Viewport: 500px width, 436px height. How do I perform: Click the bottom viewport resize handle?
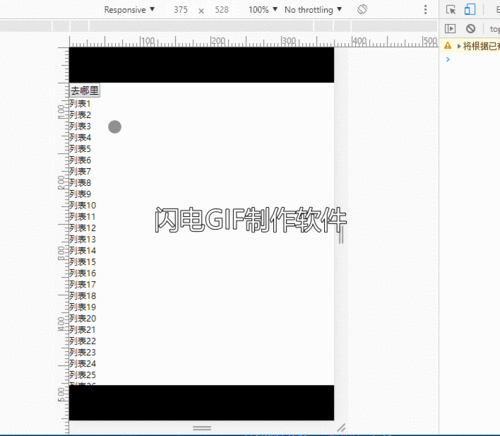click(x=202, y=428)
